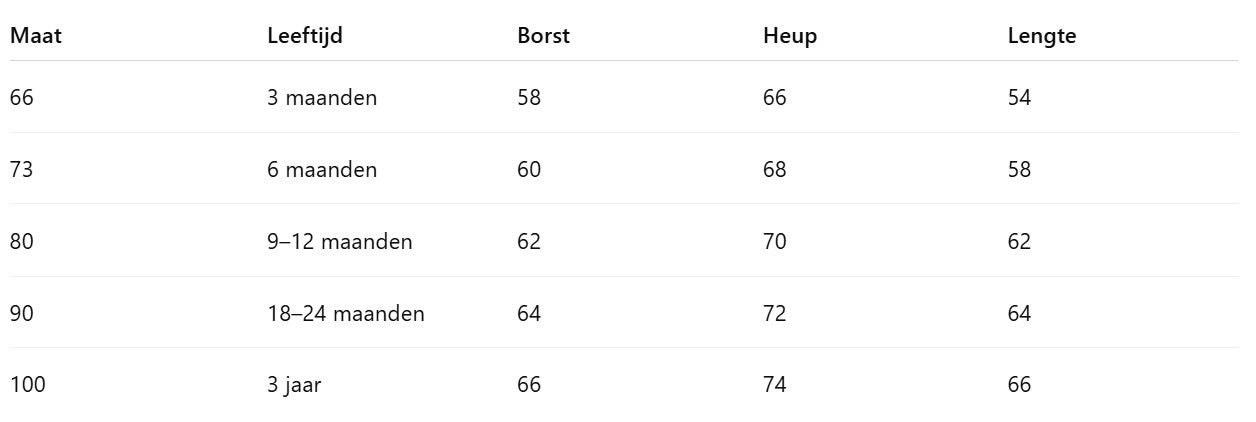Click the Leeftijd column header
1256x422 pixels.
(x=305, y=36)
